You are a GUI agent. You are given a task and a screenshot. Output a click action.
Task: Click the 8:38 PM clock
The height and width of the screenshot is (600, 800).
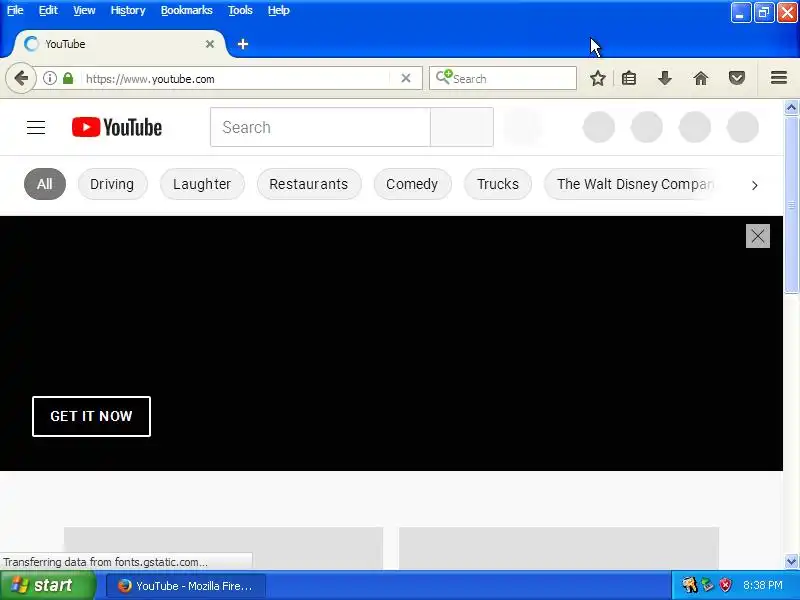click(x=762, y=585)
